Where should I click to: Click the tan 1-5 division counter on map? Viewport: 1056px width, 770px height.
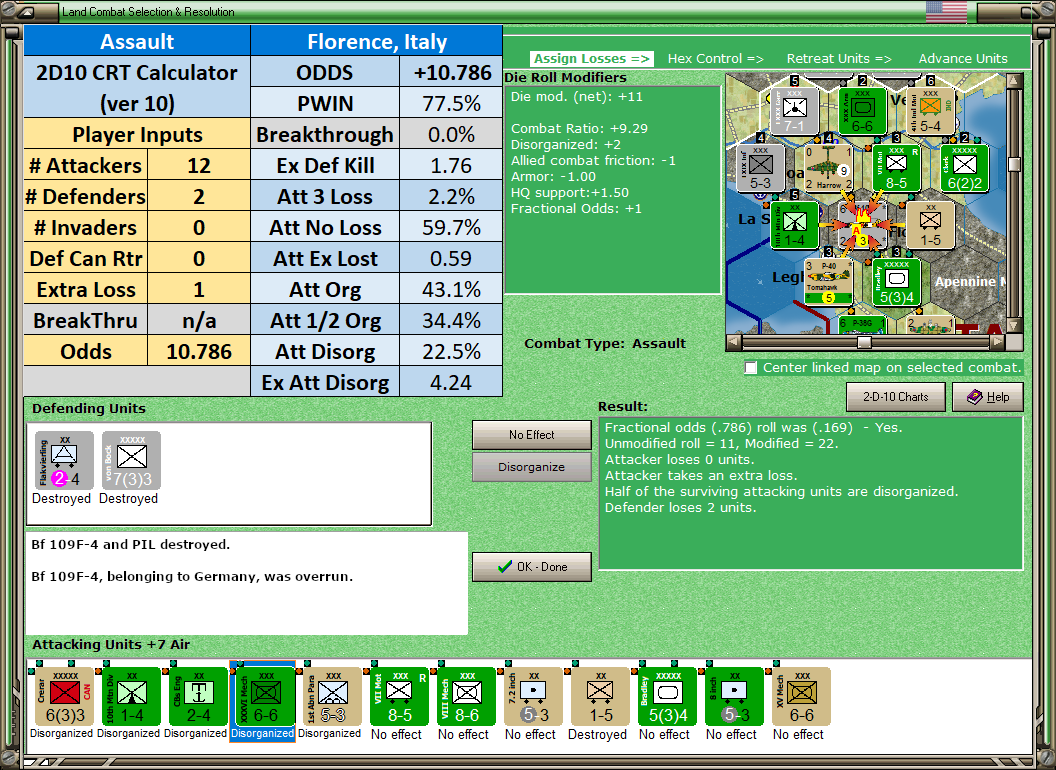[930, 224]
